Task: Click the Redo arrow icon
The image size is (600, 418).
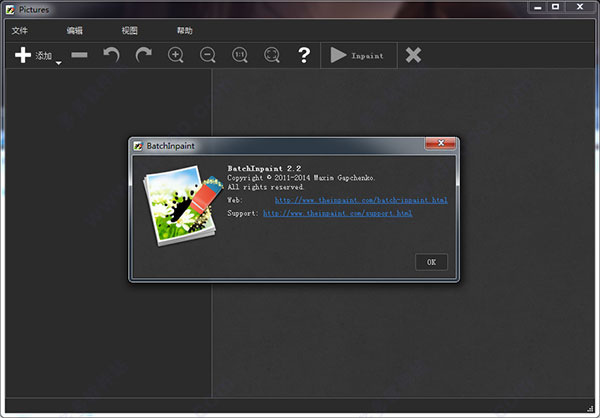Action: coord(143,55)
